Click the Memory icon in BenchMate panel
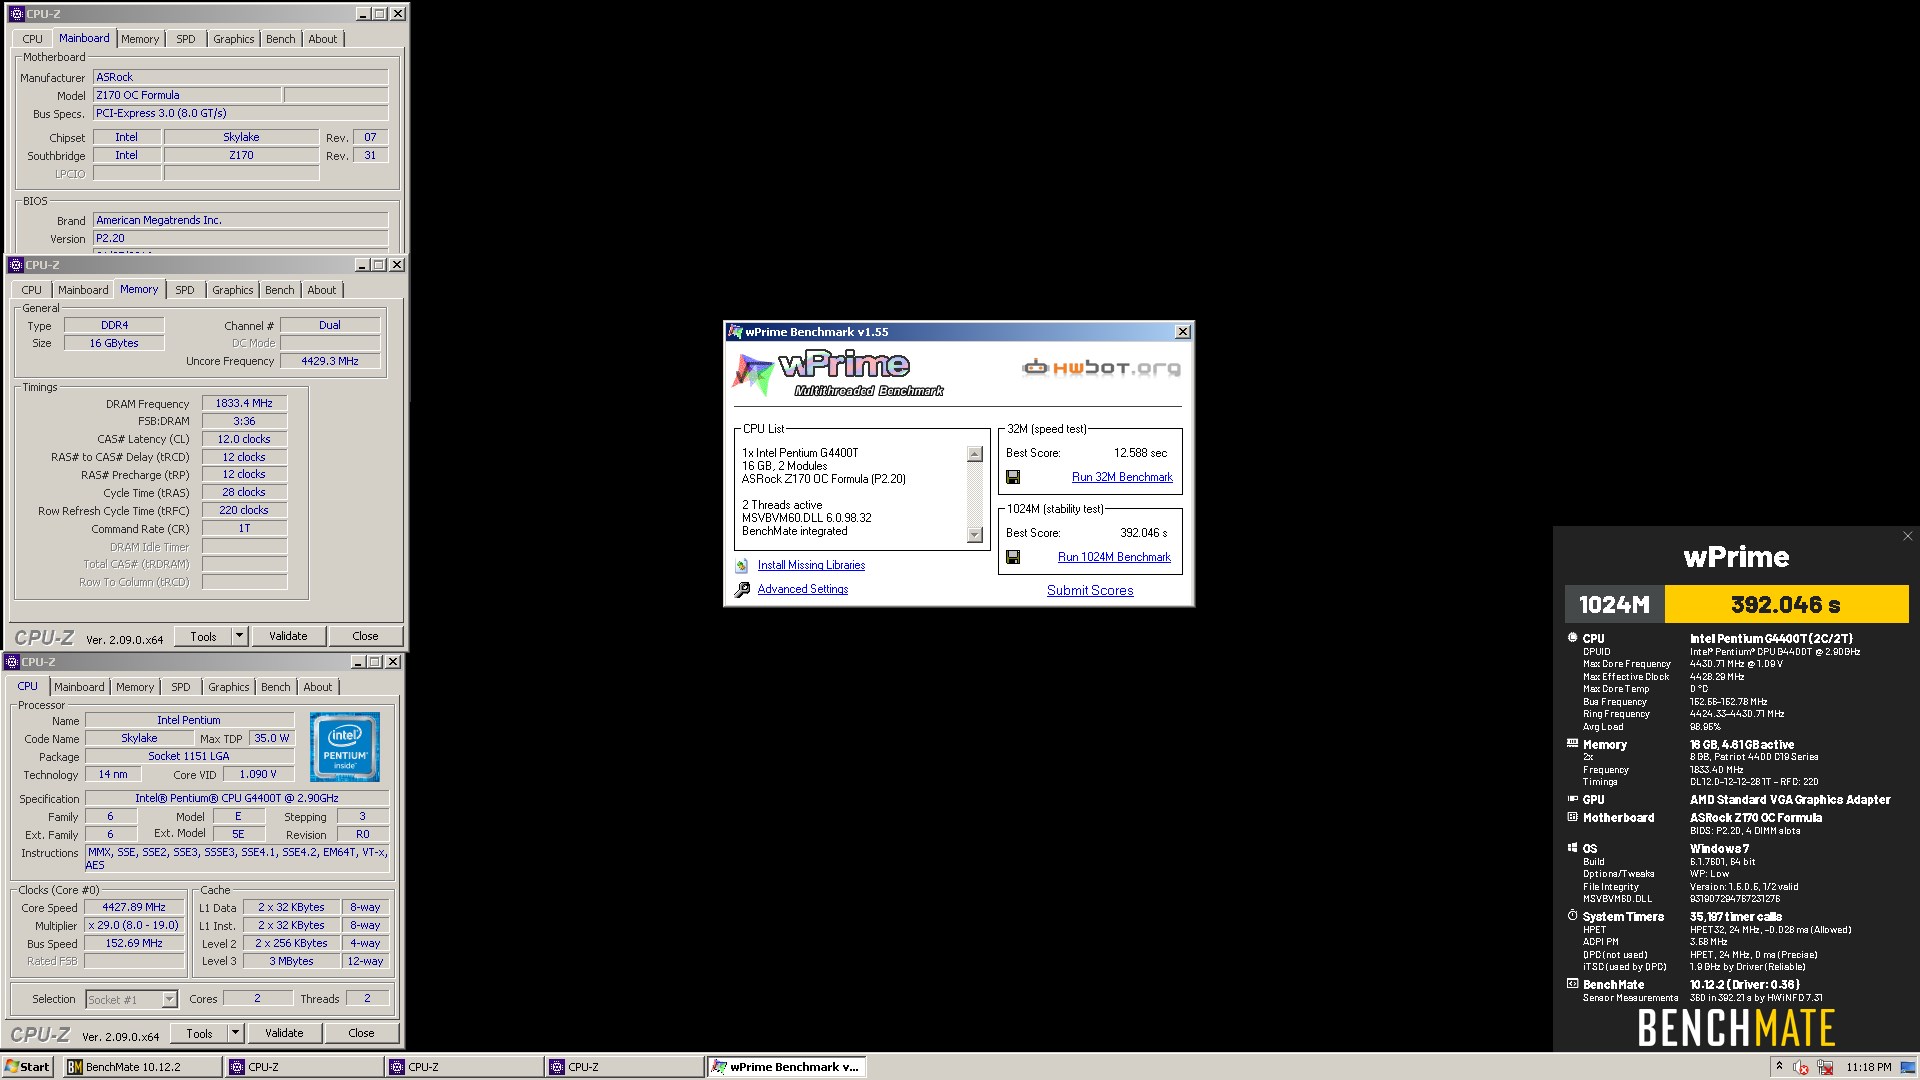1920x1080 pixels. [x=1572, y=744]
